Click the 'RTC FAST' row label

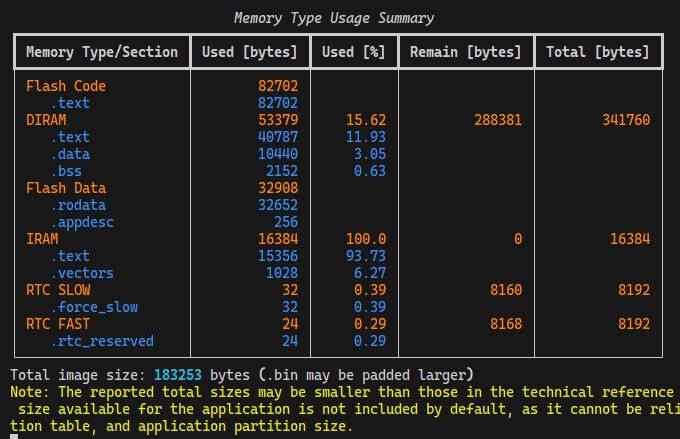(58, 324)
